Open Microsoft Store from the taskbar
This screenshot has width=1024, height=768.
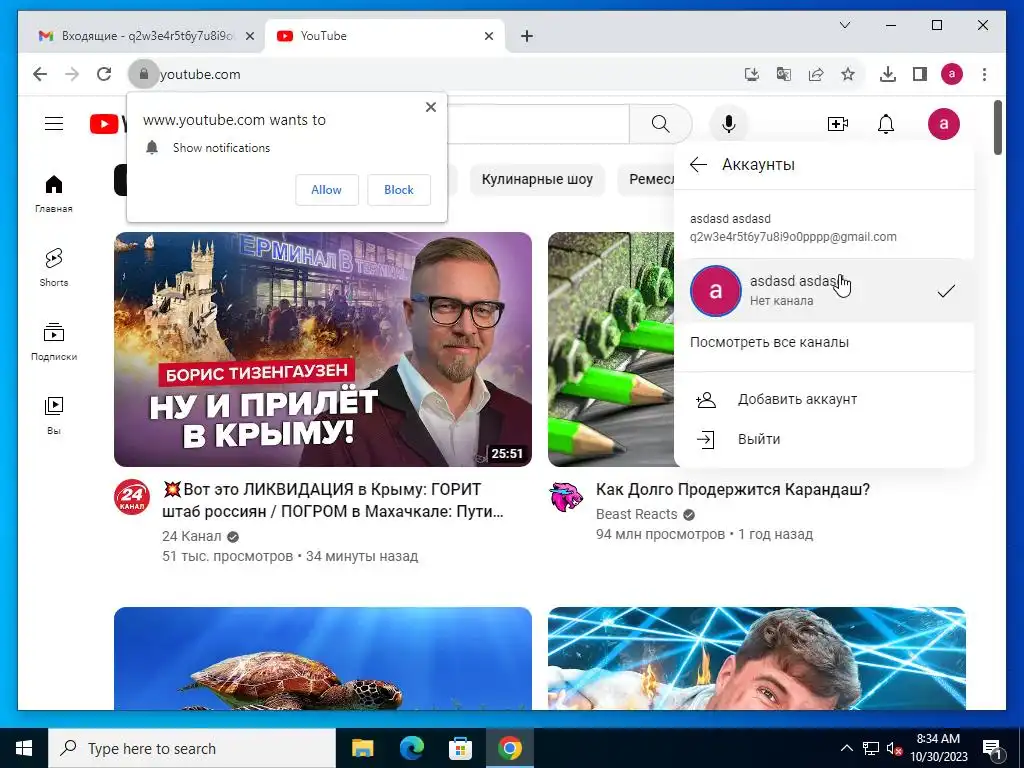(x=460, y=748)
